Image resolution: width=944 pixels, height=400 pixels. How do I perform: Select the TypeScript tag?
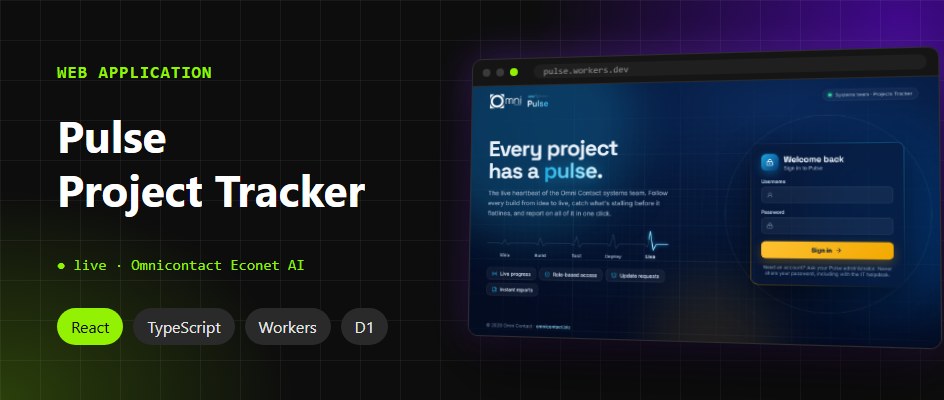point(184,327)
